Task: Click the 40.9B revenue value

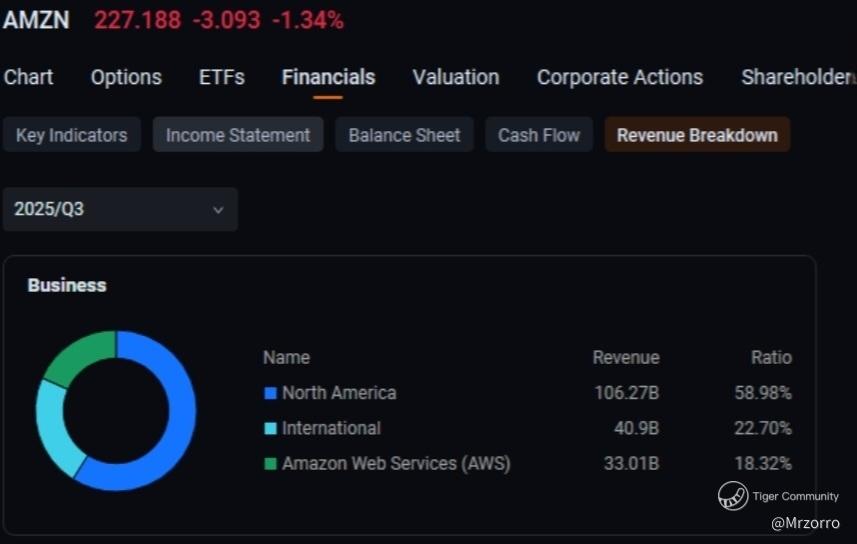Action: 636,428
